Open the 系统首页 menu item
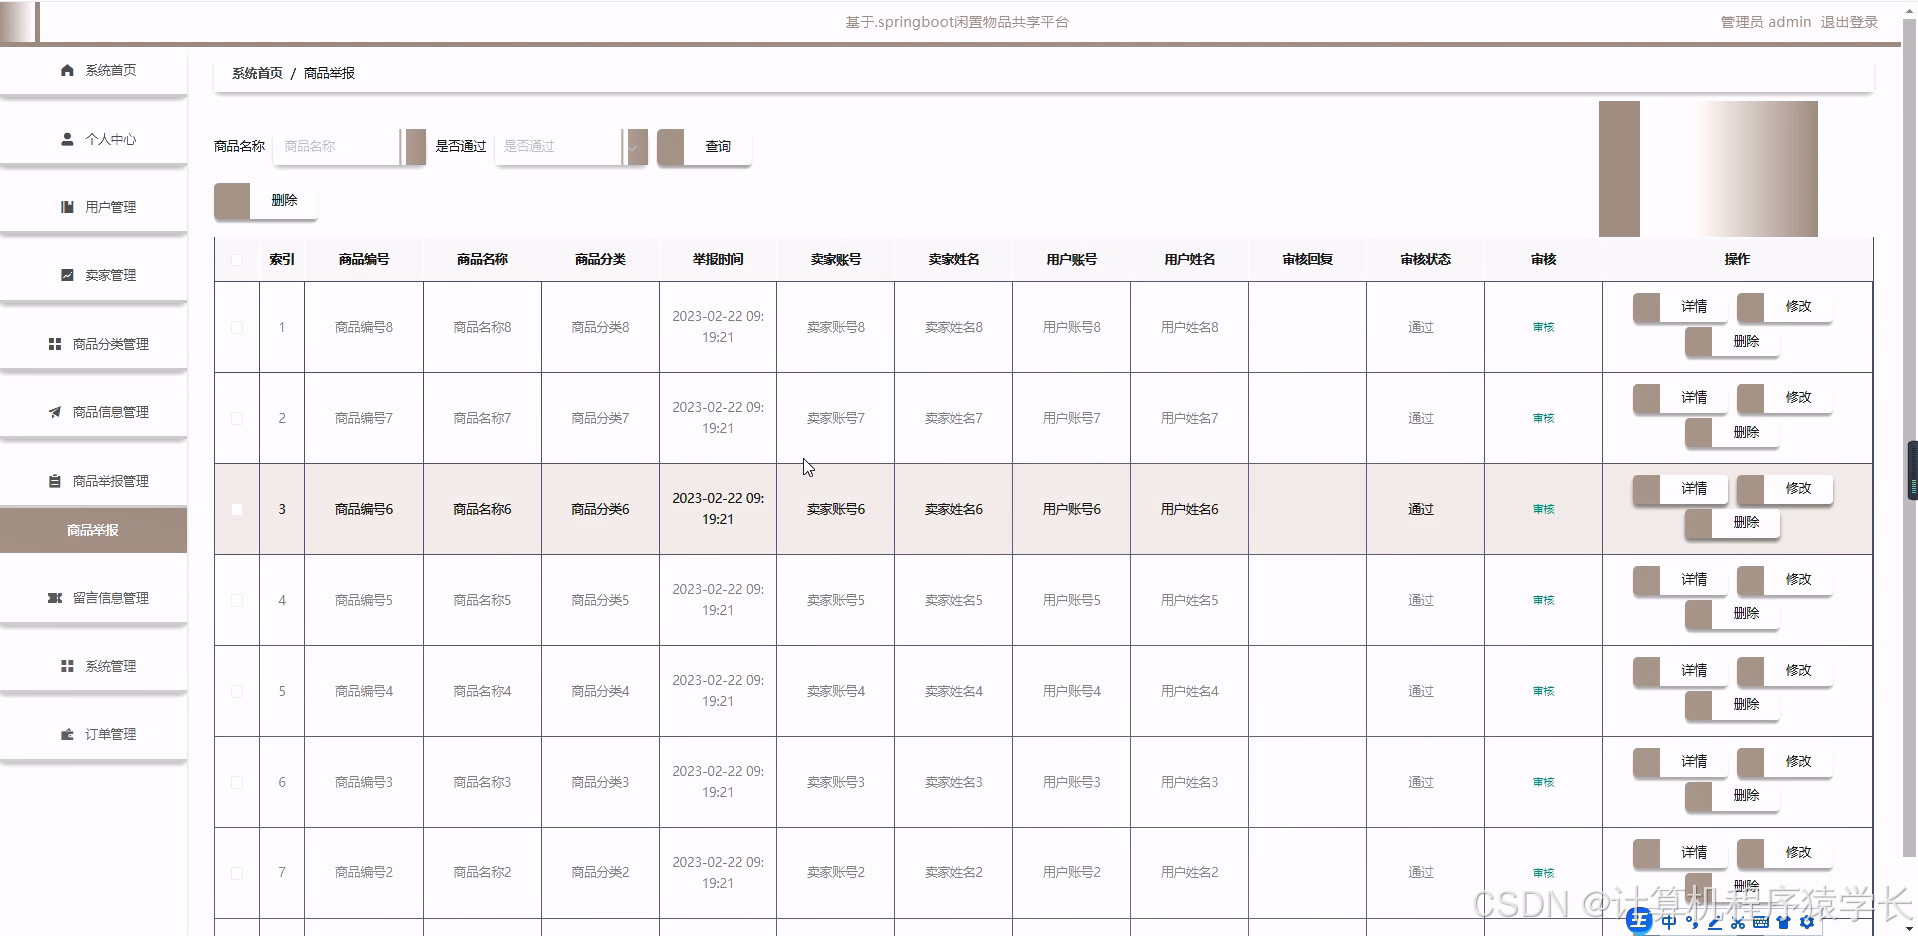The height and width of the screenshot is (936, 1918). point(94,70)
